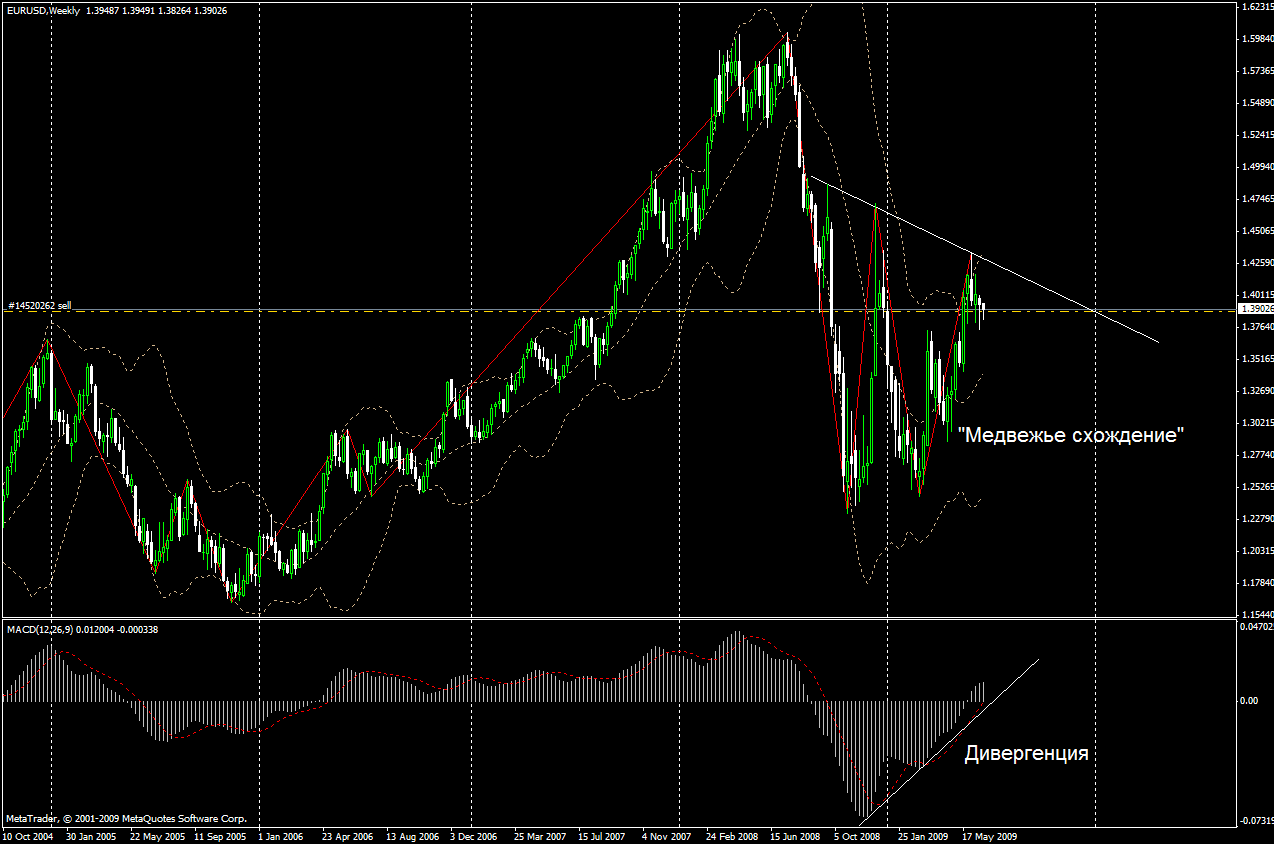
Task: Click the 1.49940 price axis label
Action: tap(1256, 167)
